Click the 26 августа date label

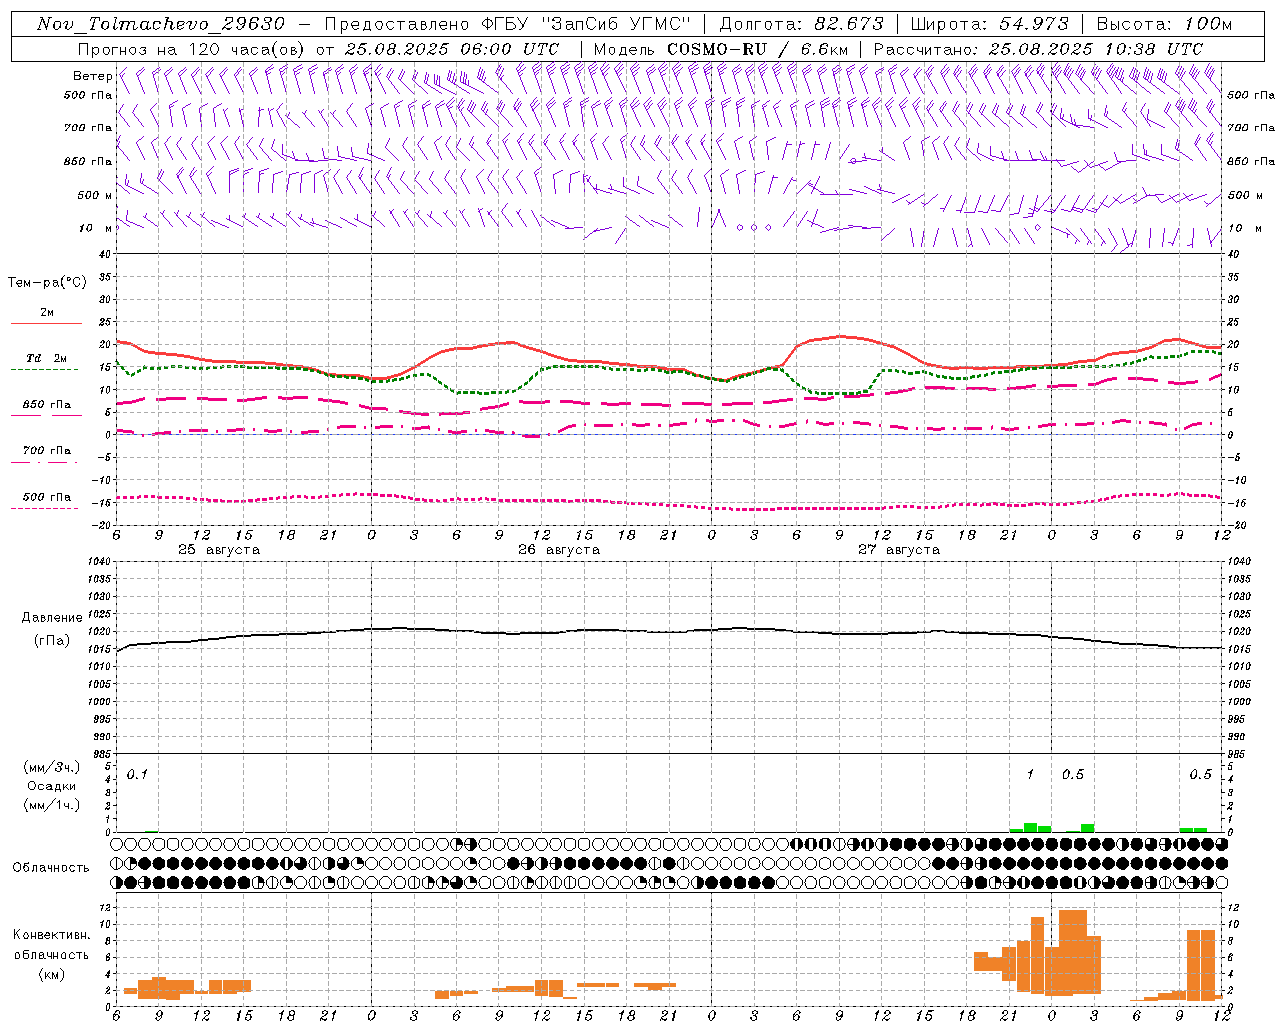559,550
